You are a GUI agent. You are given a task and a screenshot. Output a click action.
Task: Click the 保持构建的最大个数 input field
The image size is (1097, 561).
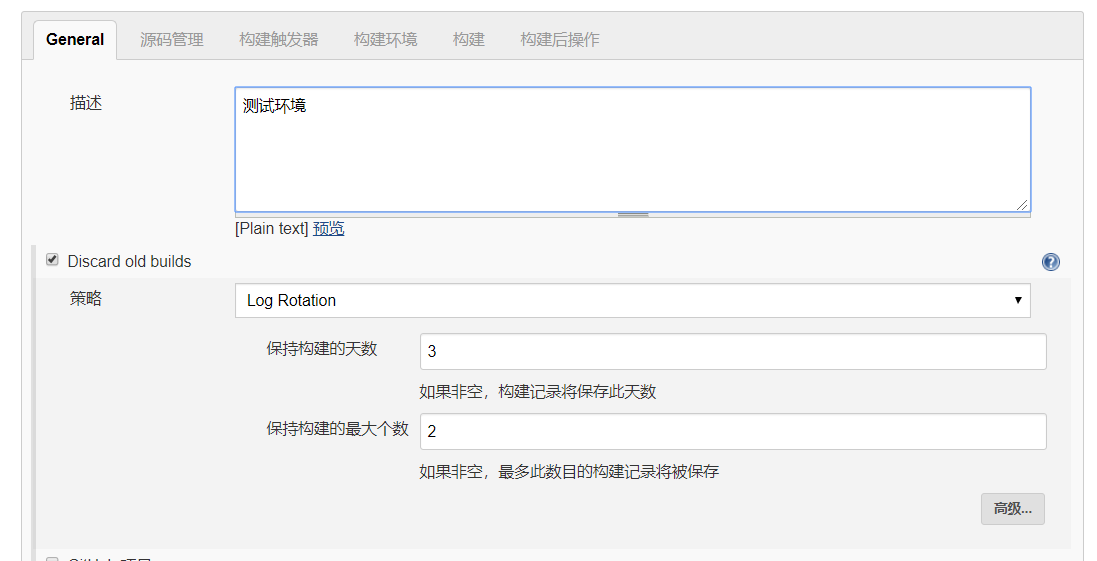733,431
